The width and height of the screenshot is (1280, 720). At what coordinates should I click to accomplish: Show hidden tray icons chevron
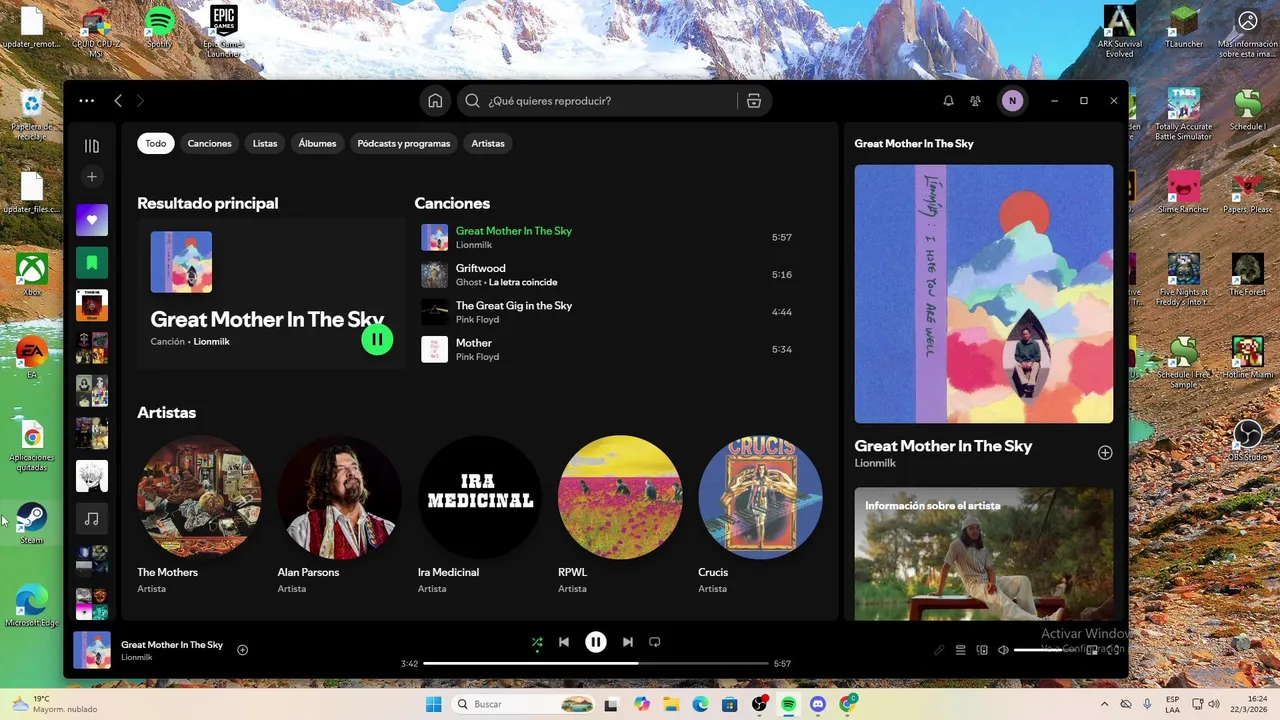pos(1104,705)
